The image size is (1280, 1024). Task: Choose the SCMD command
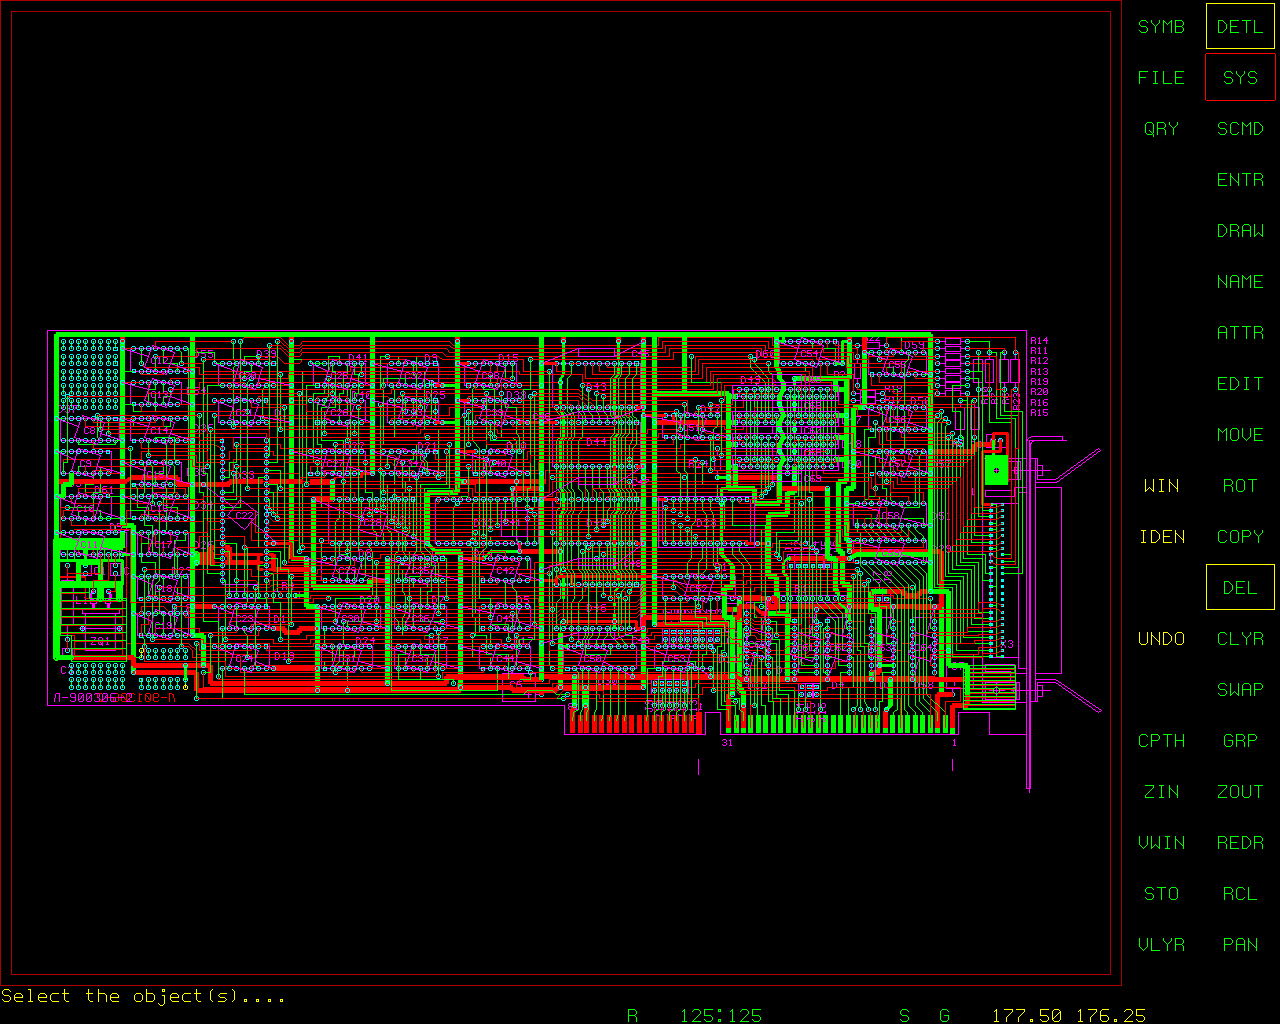click(x=1240, y=129)
